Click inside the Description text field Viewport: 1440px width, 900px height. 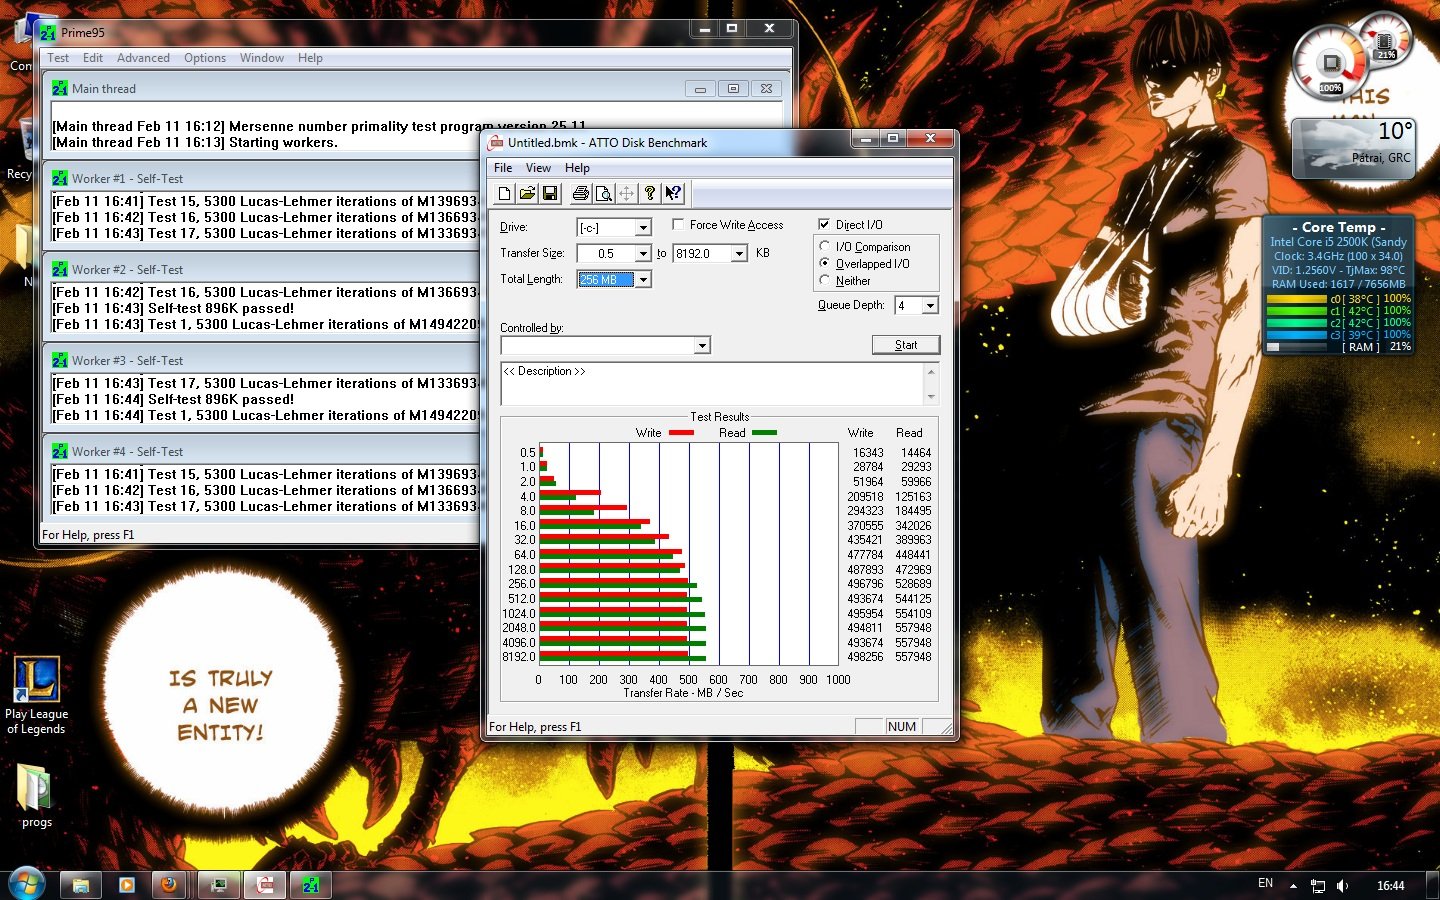pos(712,384)
